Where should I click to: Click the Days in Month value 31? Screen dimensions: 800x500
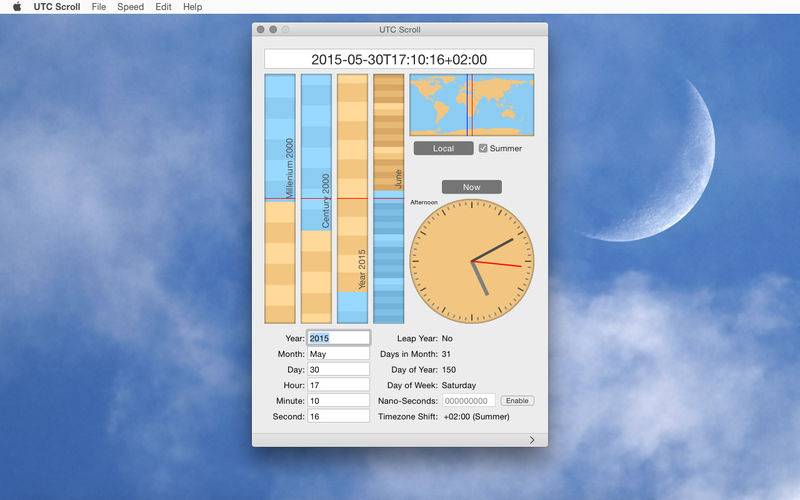pos(446,354)
